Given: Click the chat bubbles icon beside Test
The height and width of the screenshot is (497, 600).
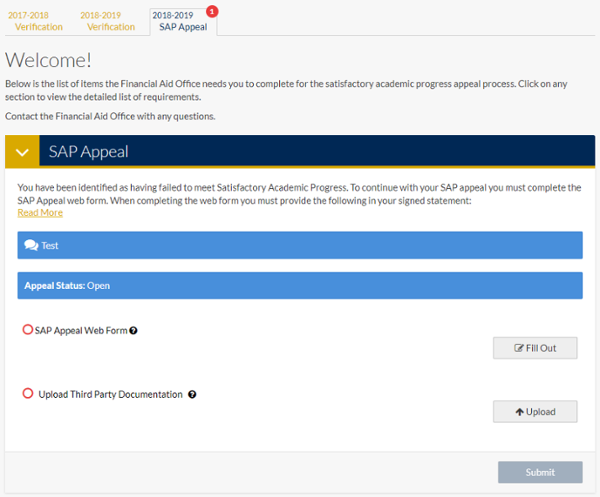Looking at the screenshot, I should pyautogui.click(x=31, y=245).
